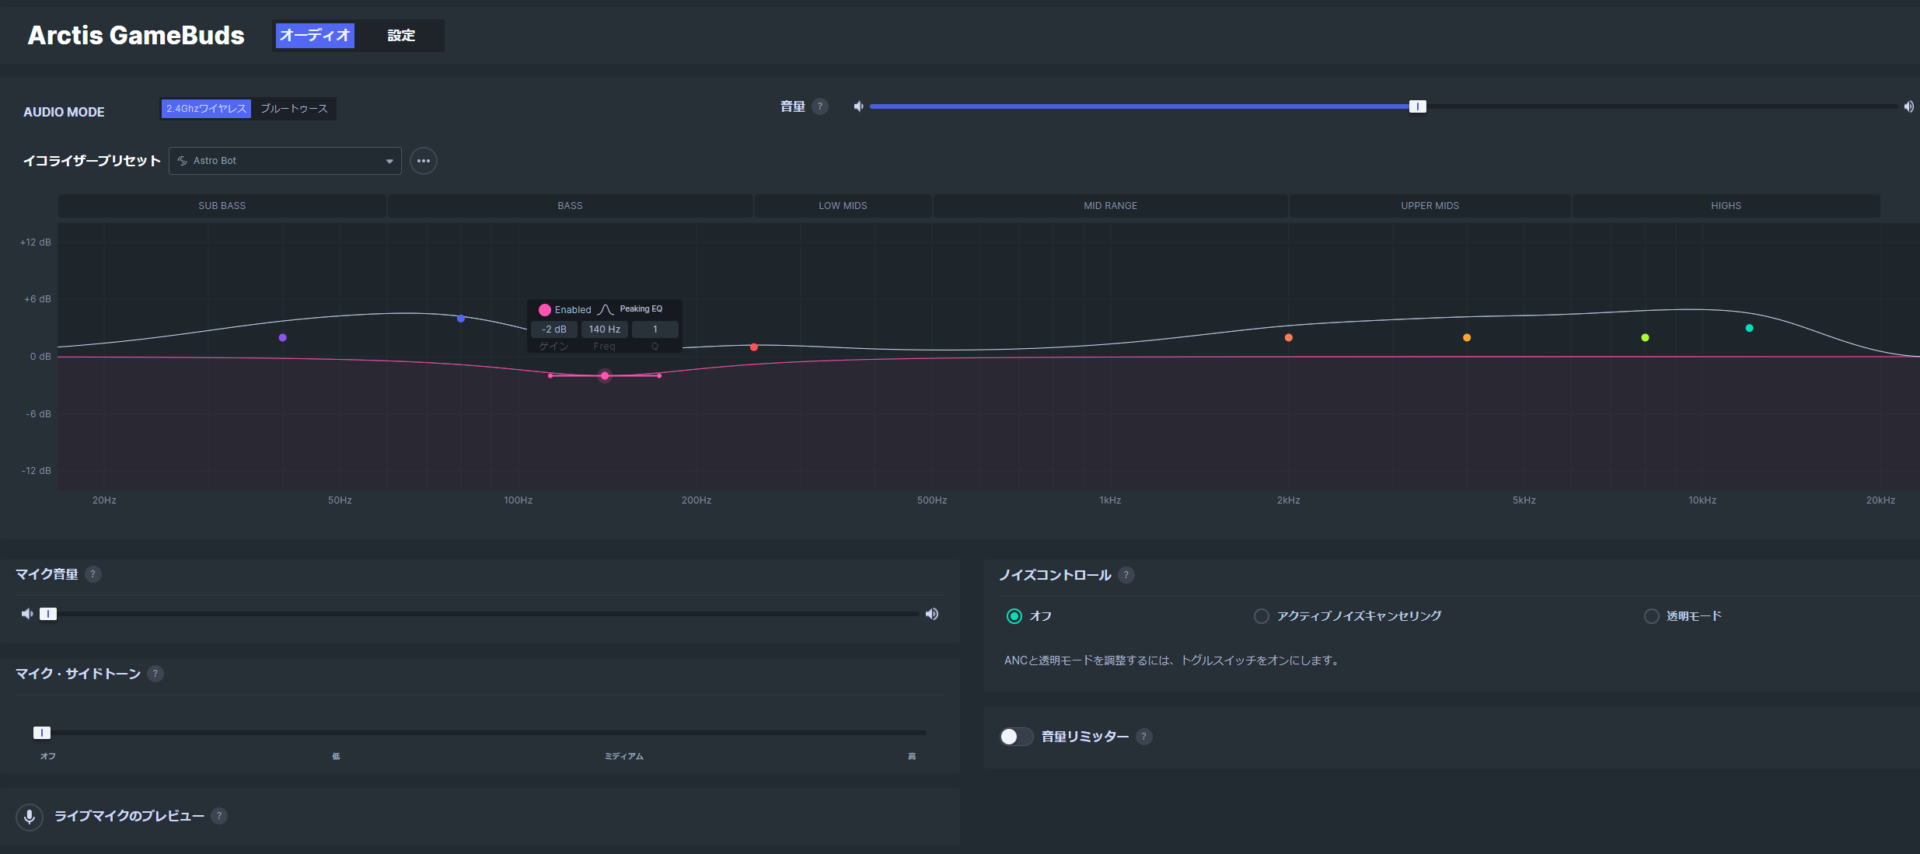Image resolution: width=1920 pixels, height=854 pixels.
Task: Click the Peaking EQ filter shape icon
Action: 605,310
